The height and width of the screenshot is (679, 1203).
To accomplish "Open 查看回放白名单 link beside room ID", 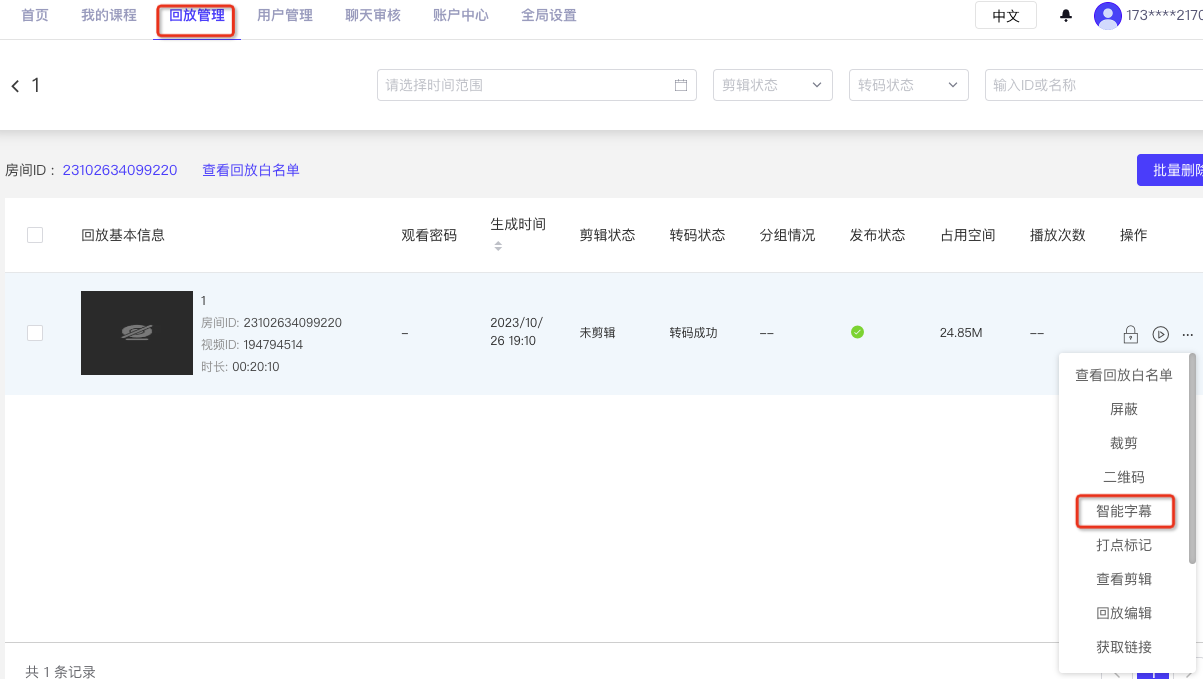I will coord(251,170).
